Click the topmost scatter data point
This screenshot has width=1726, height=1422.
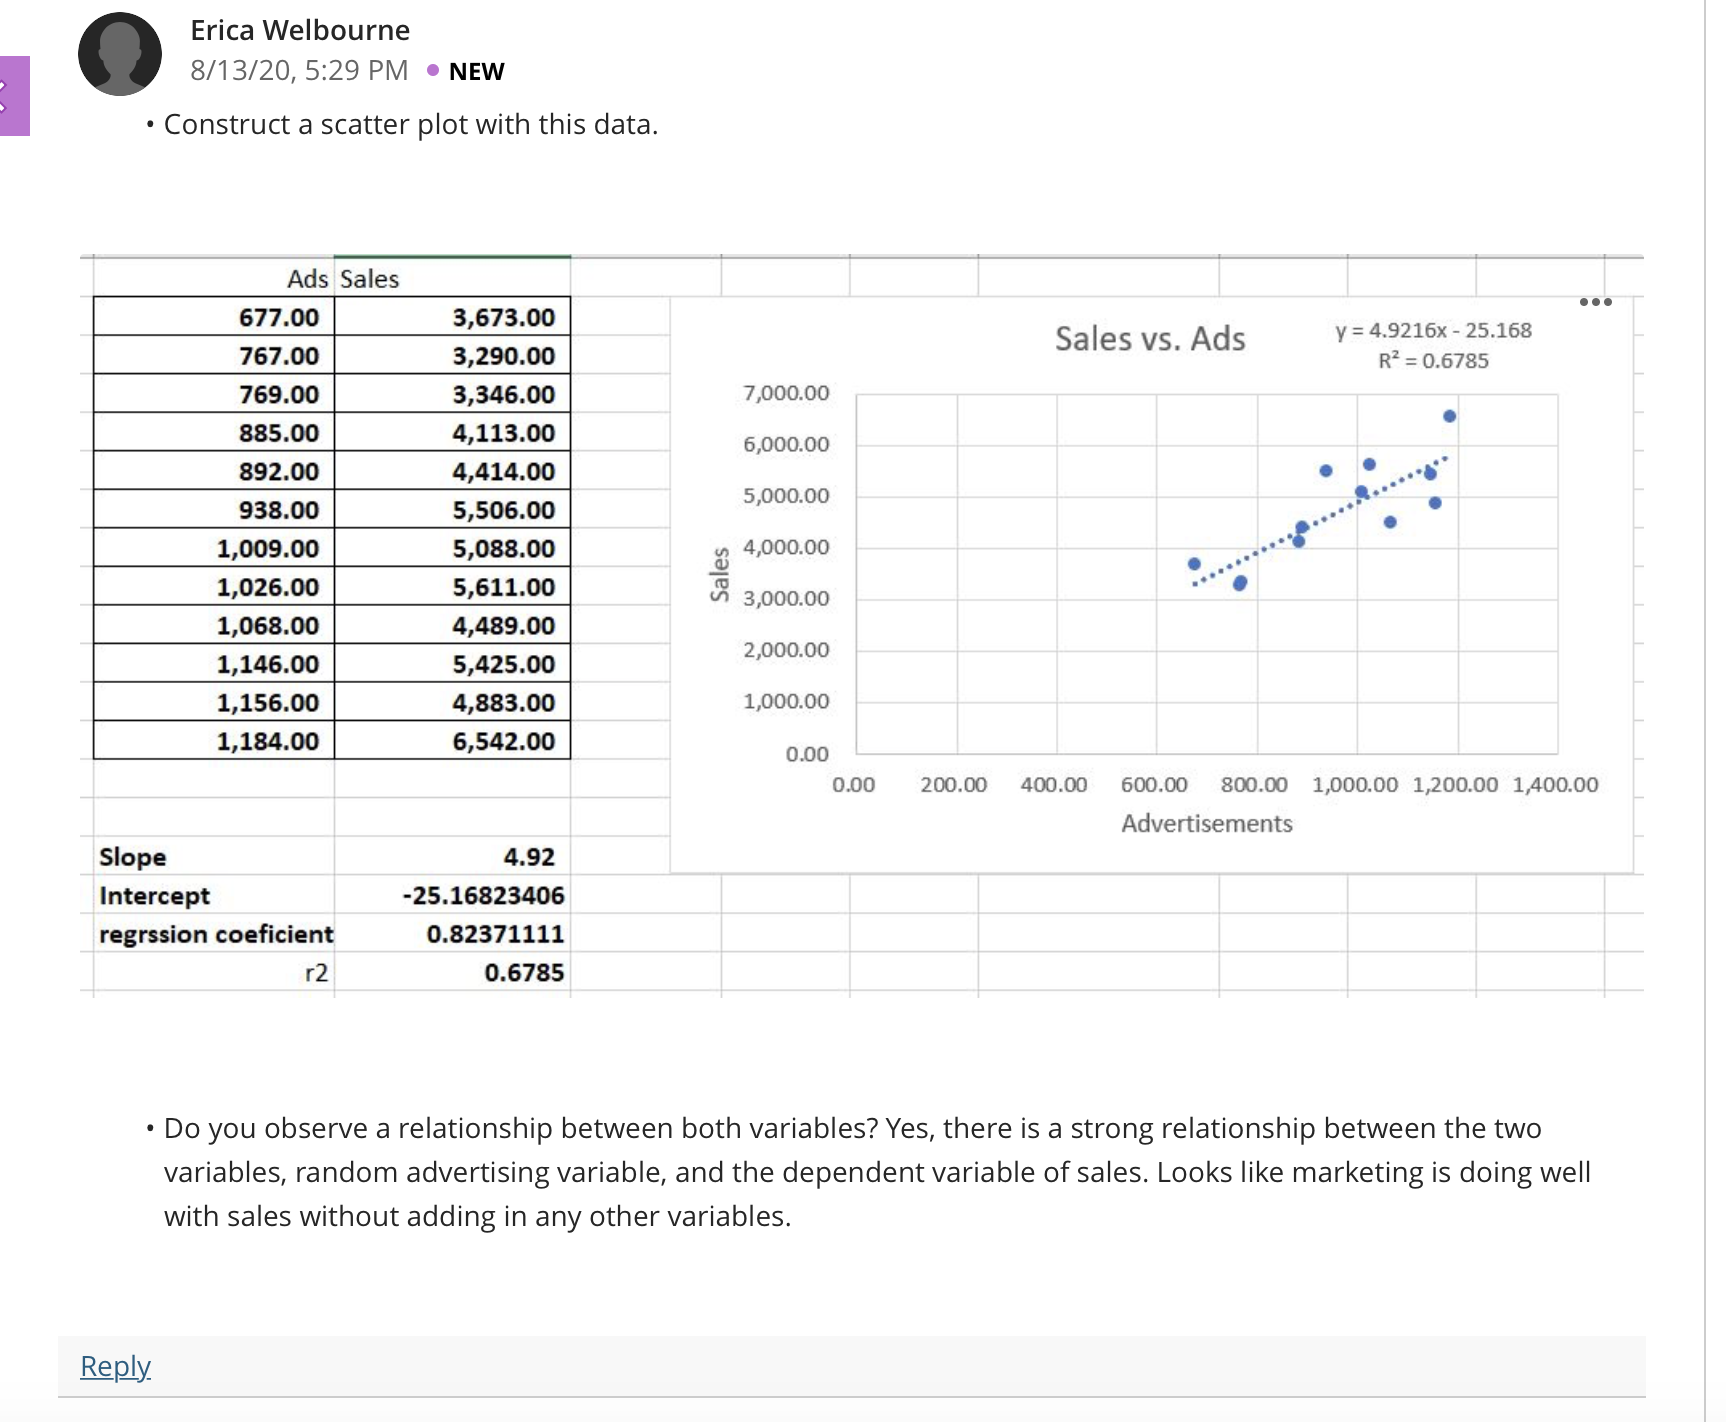[1449, 416]
